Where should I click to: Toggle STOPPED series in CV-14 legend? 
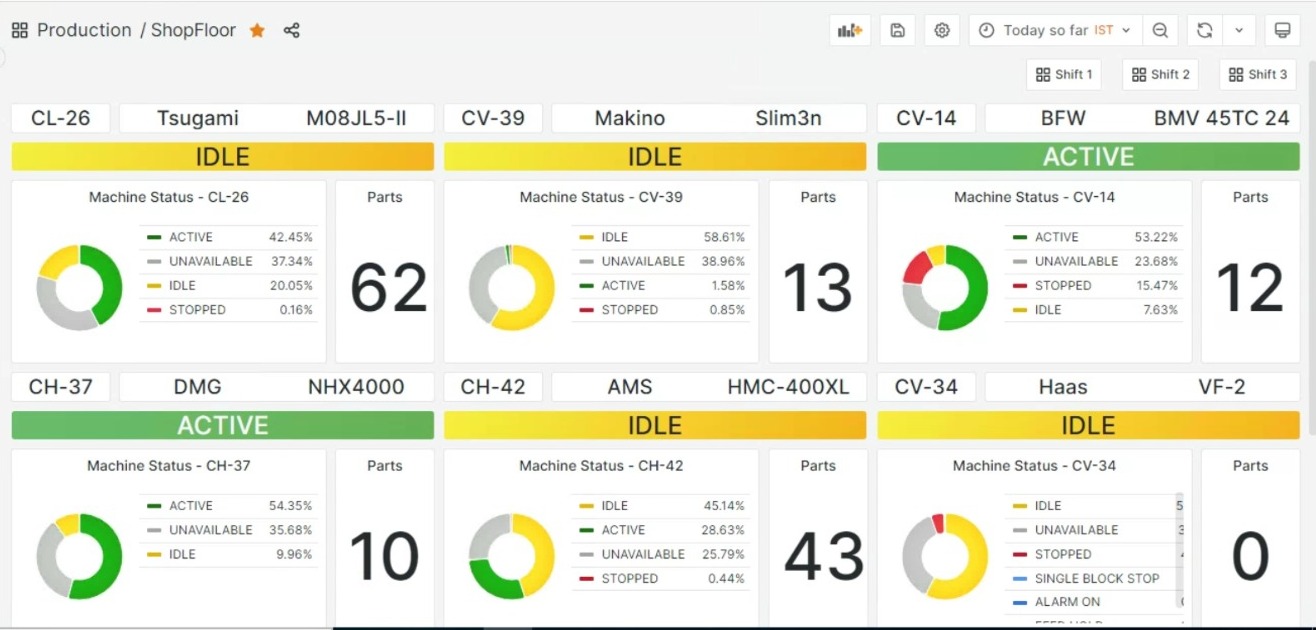click(1063, 285)
